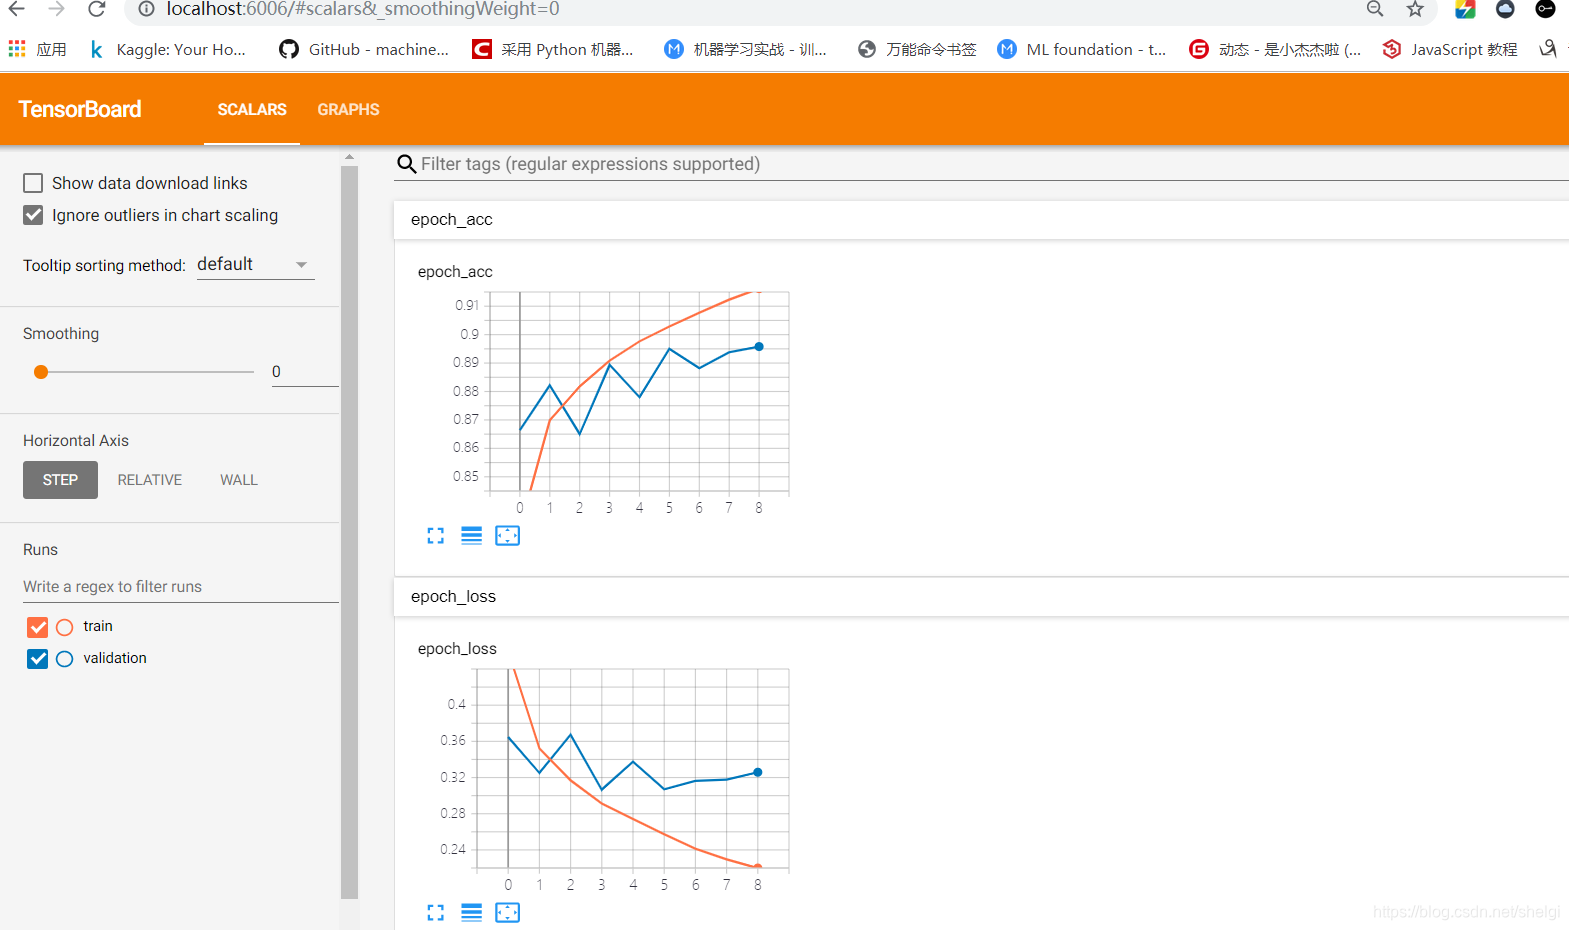Image resolution: width=1569 pixels, height=930 pixels.
Task: Select only the validation run radio circle
Action: pyautogui.click(x=65, y=659)
